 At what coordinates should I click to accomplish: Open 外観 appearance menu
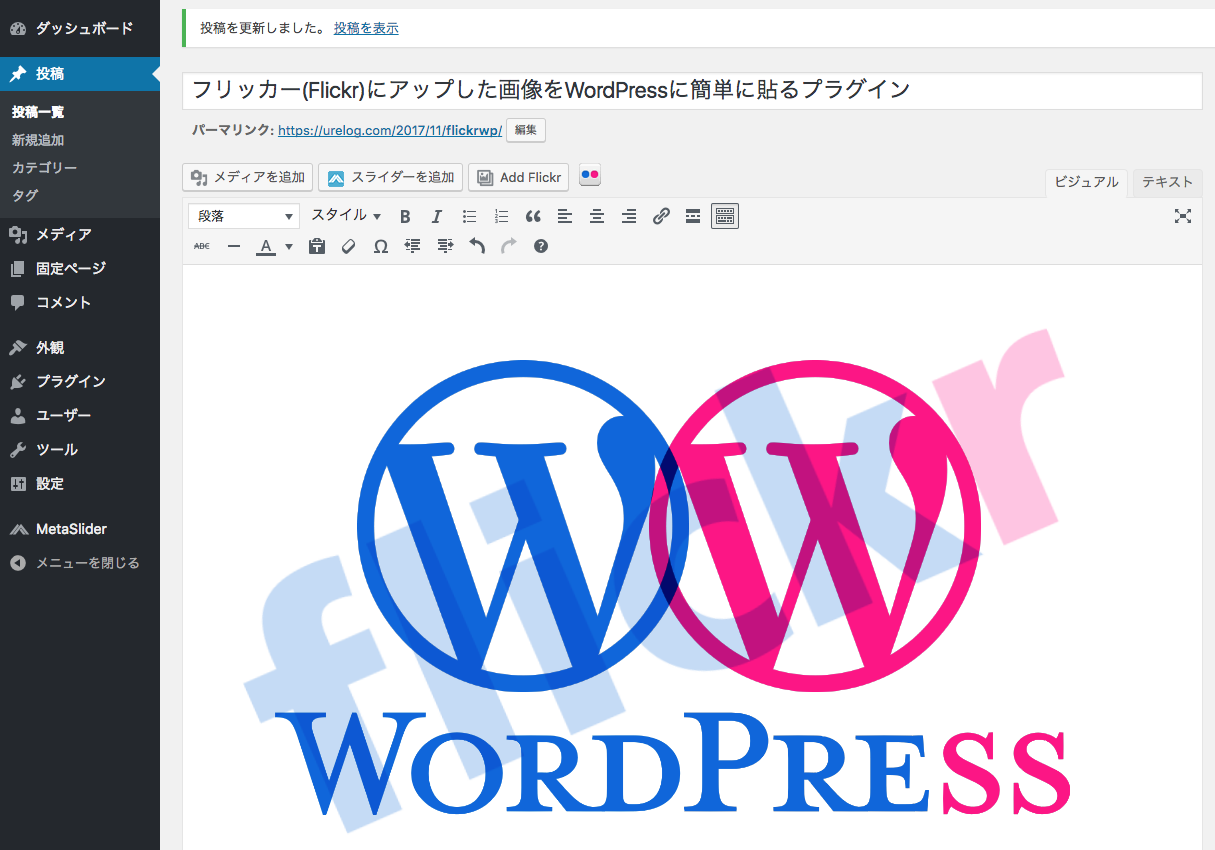pyautogui.click(x=80, y=348)
